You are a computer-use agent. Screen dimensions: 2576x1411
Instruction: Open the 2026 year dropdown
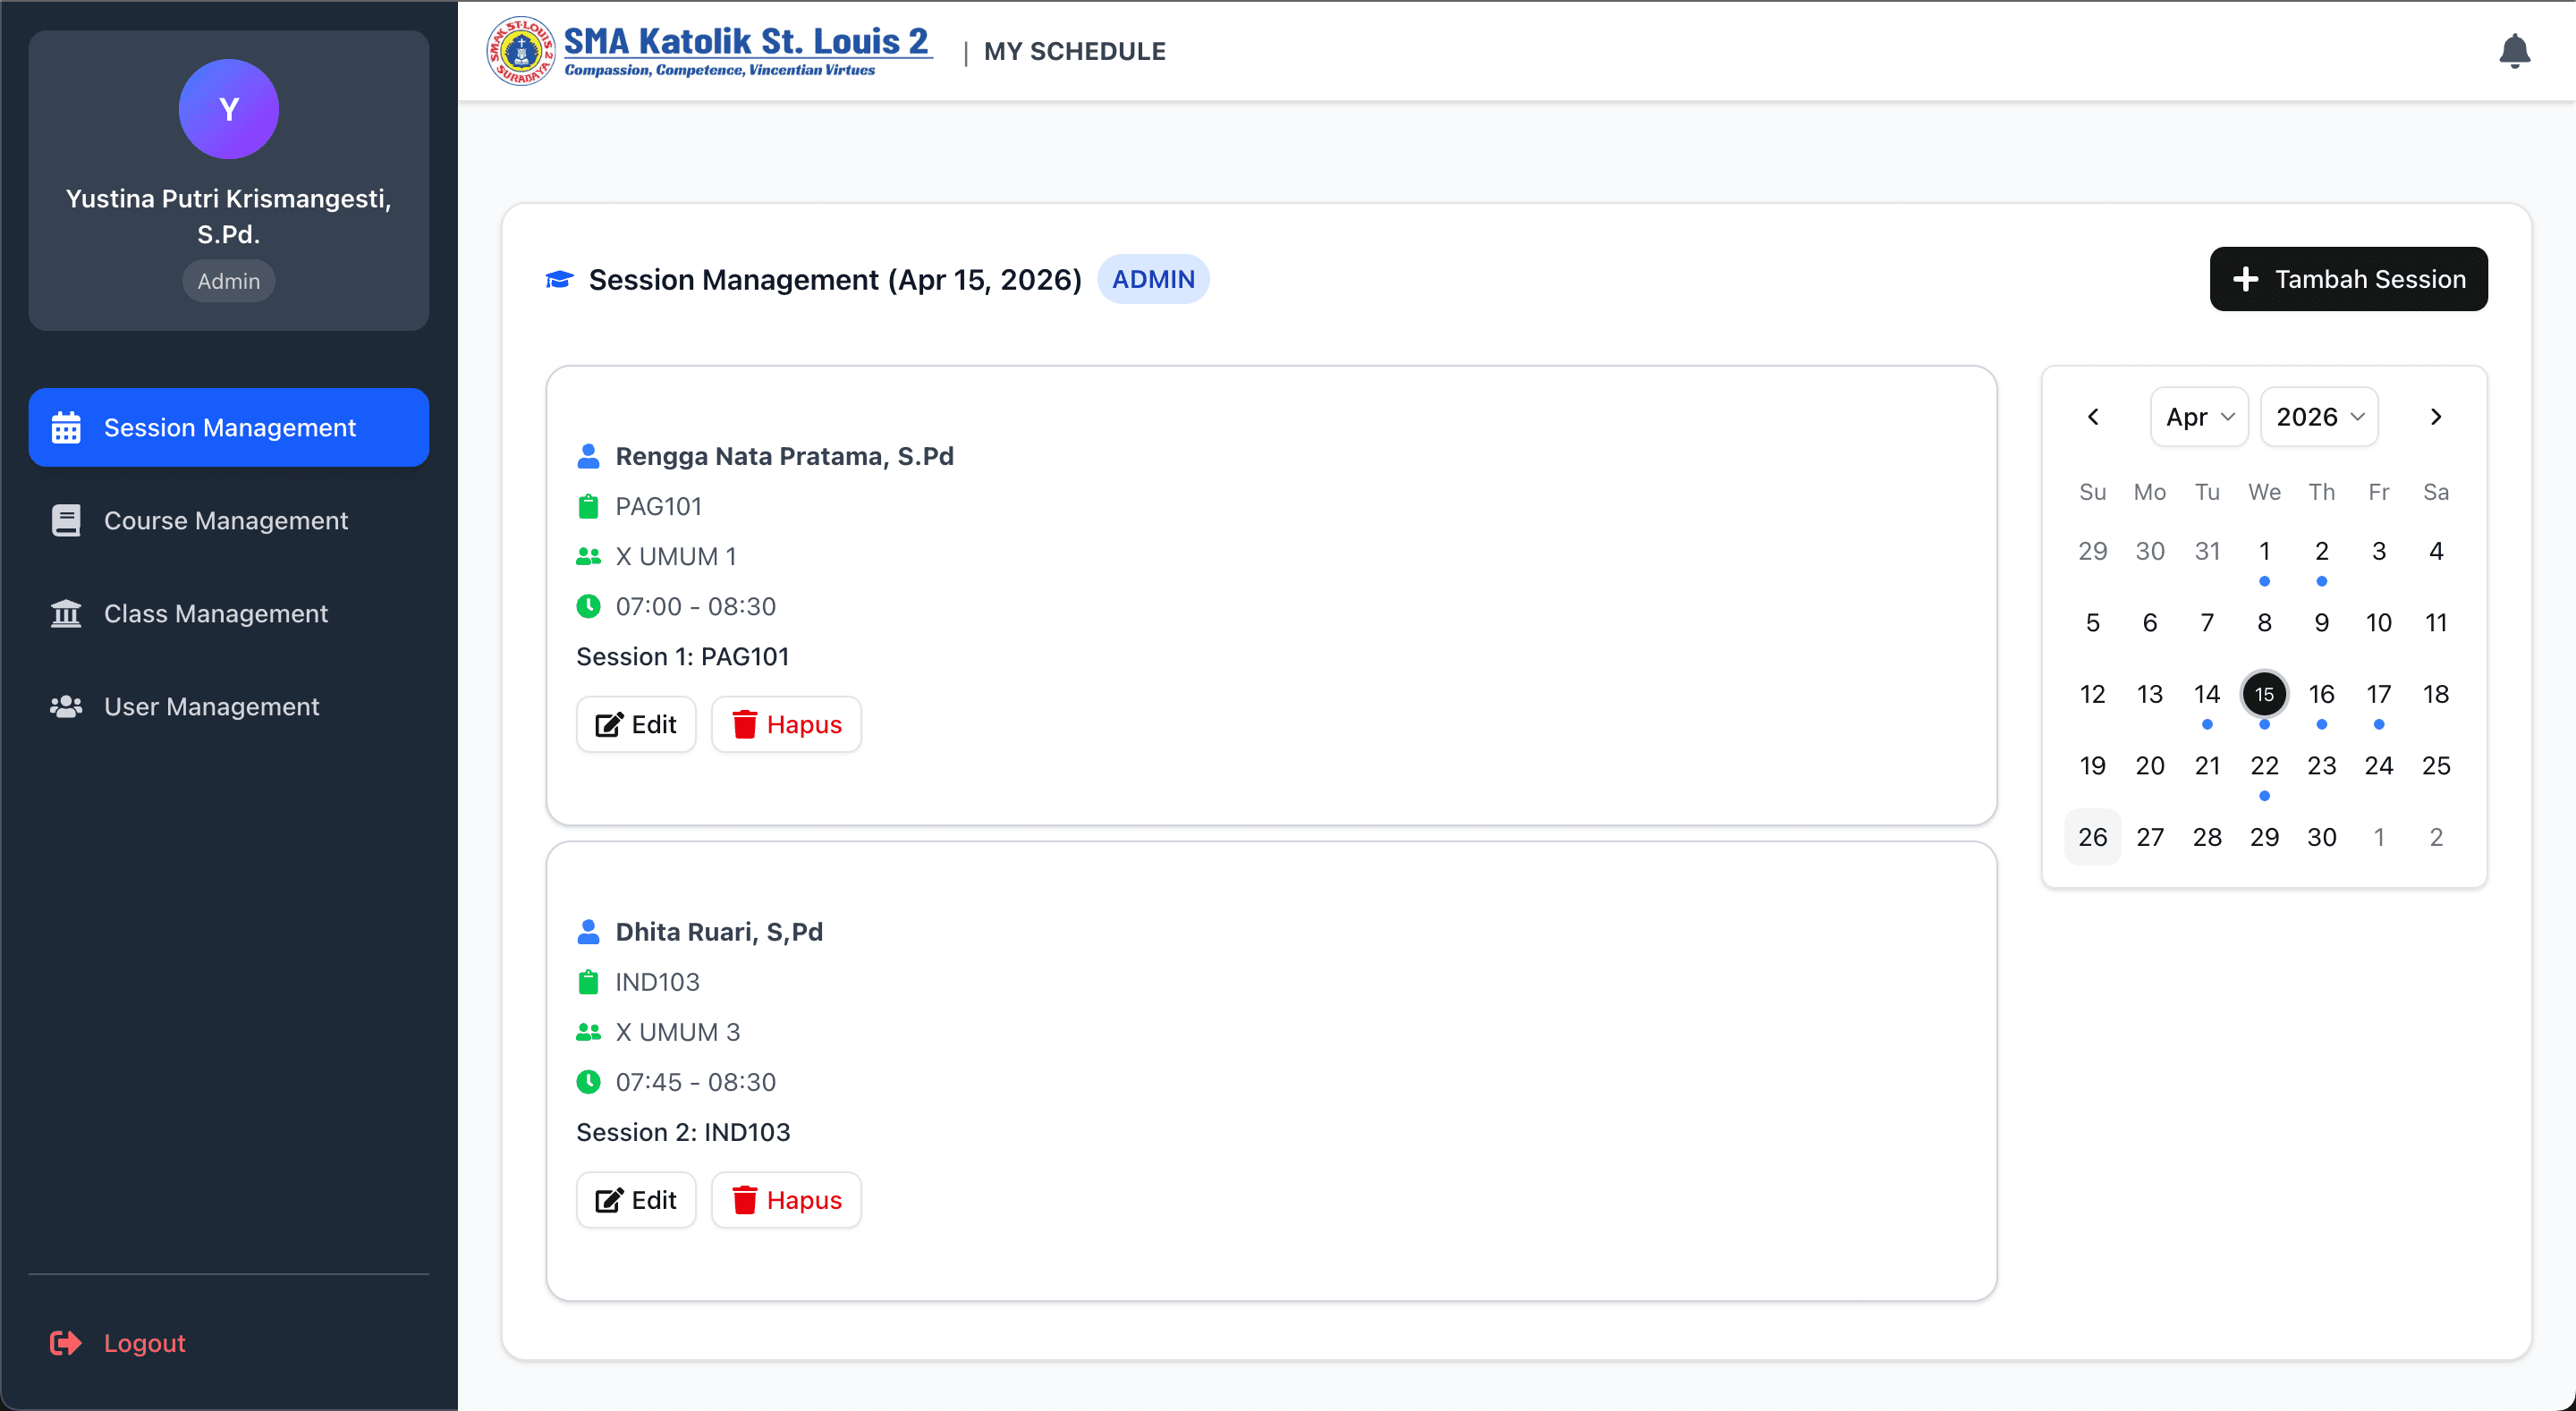coord(2318,417)
